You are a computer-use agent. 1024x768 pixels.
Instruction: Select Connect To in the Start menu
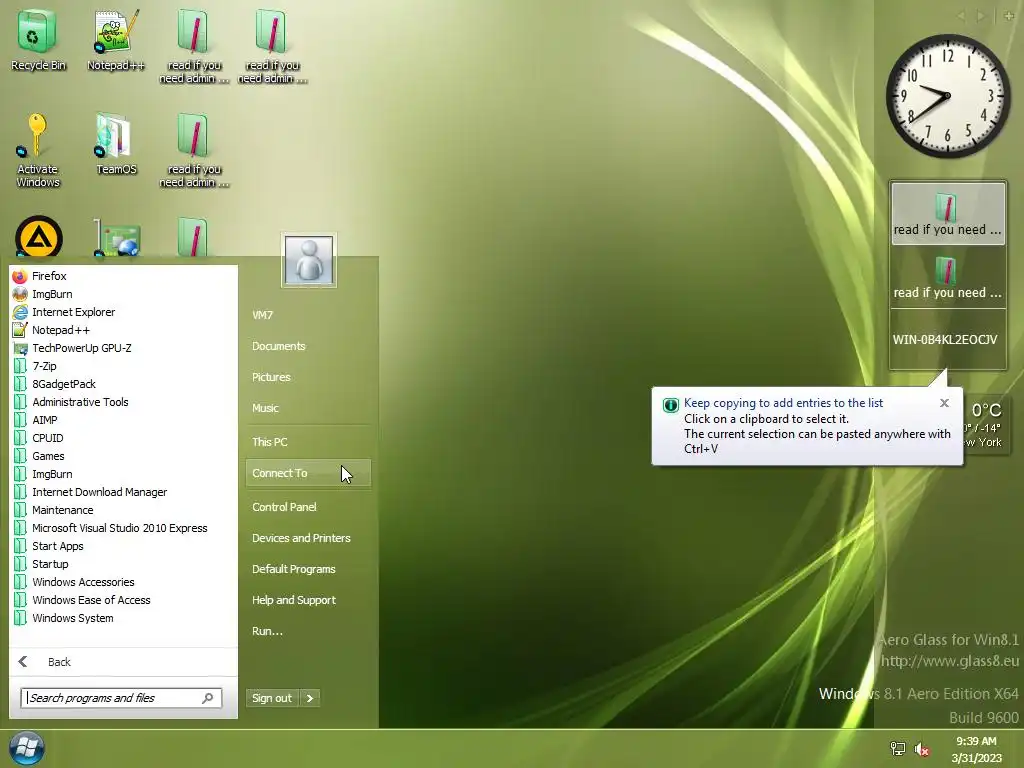[308, 473]
